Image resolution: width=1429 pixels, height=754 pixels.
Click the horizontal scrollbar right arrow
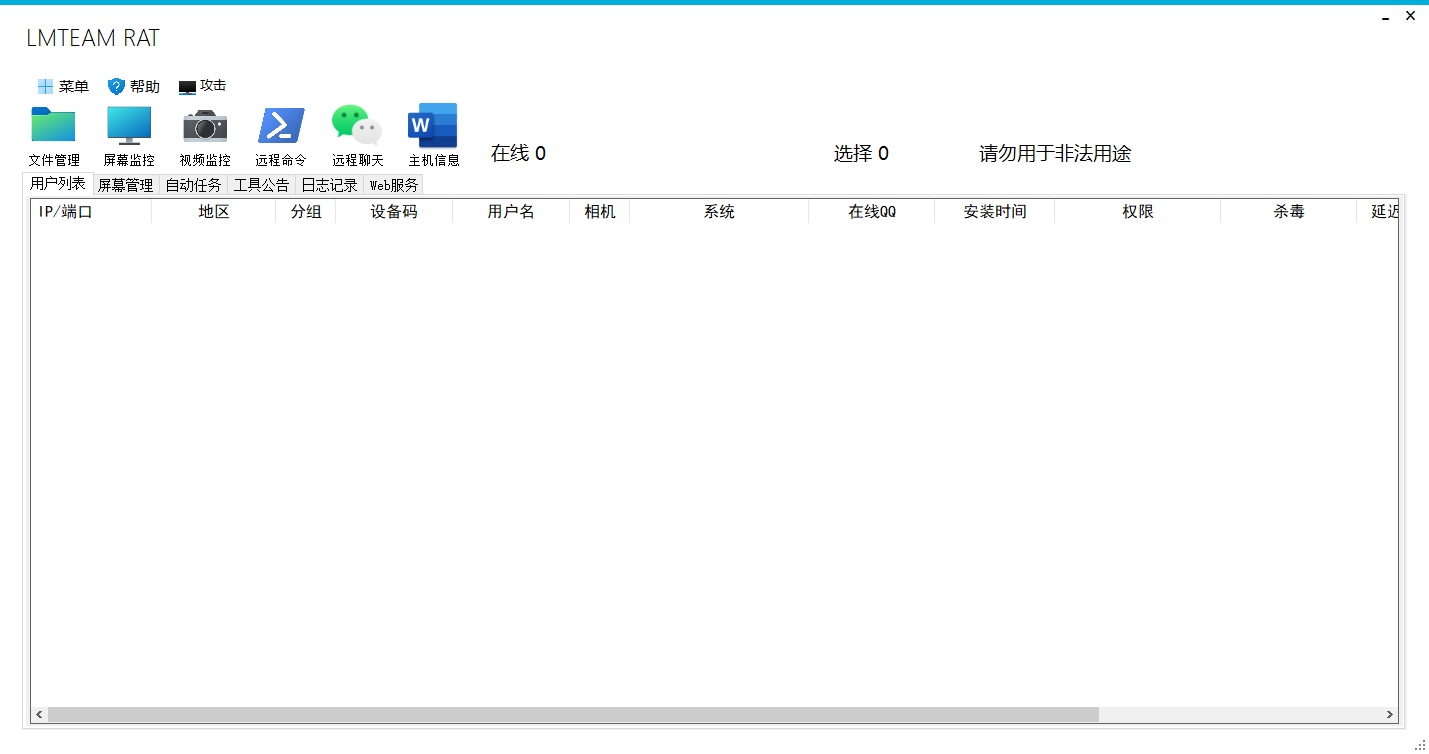pyautogui.click(x=1389, y=715)
